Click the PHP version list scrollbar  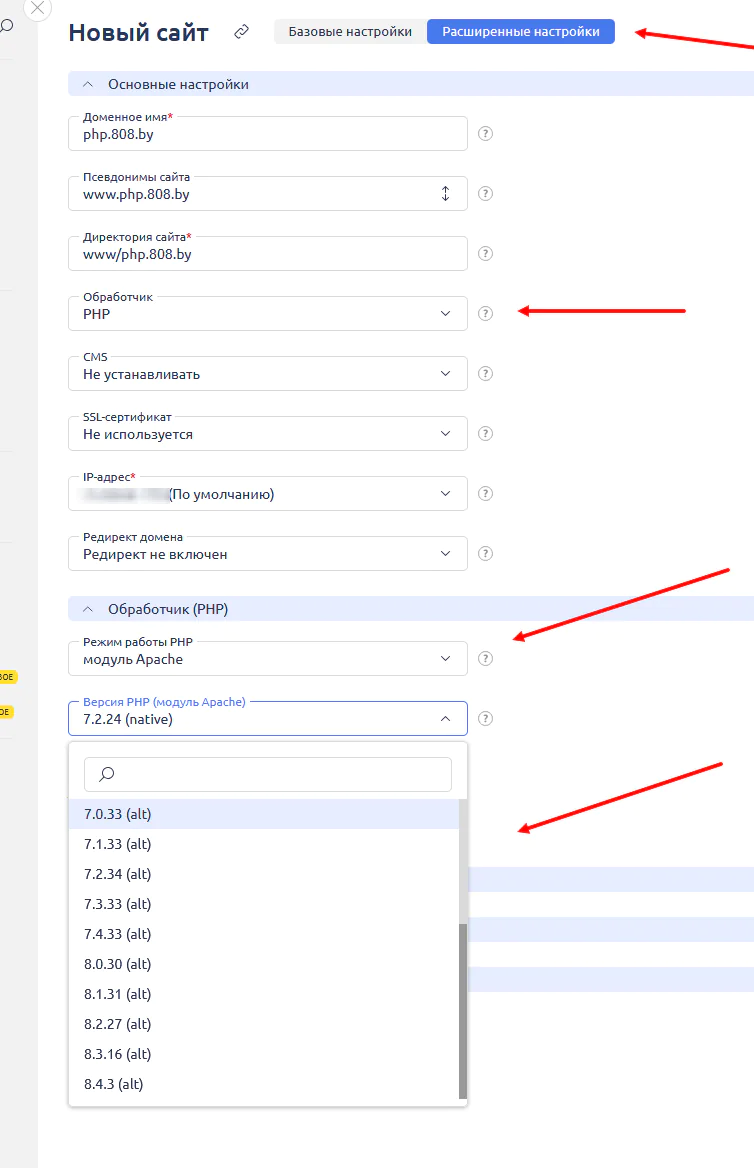463,1011
